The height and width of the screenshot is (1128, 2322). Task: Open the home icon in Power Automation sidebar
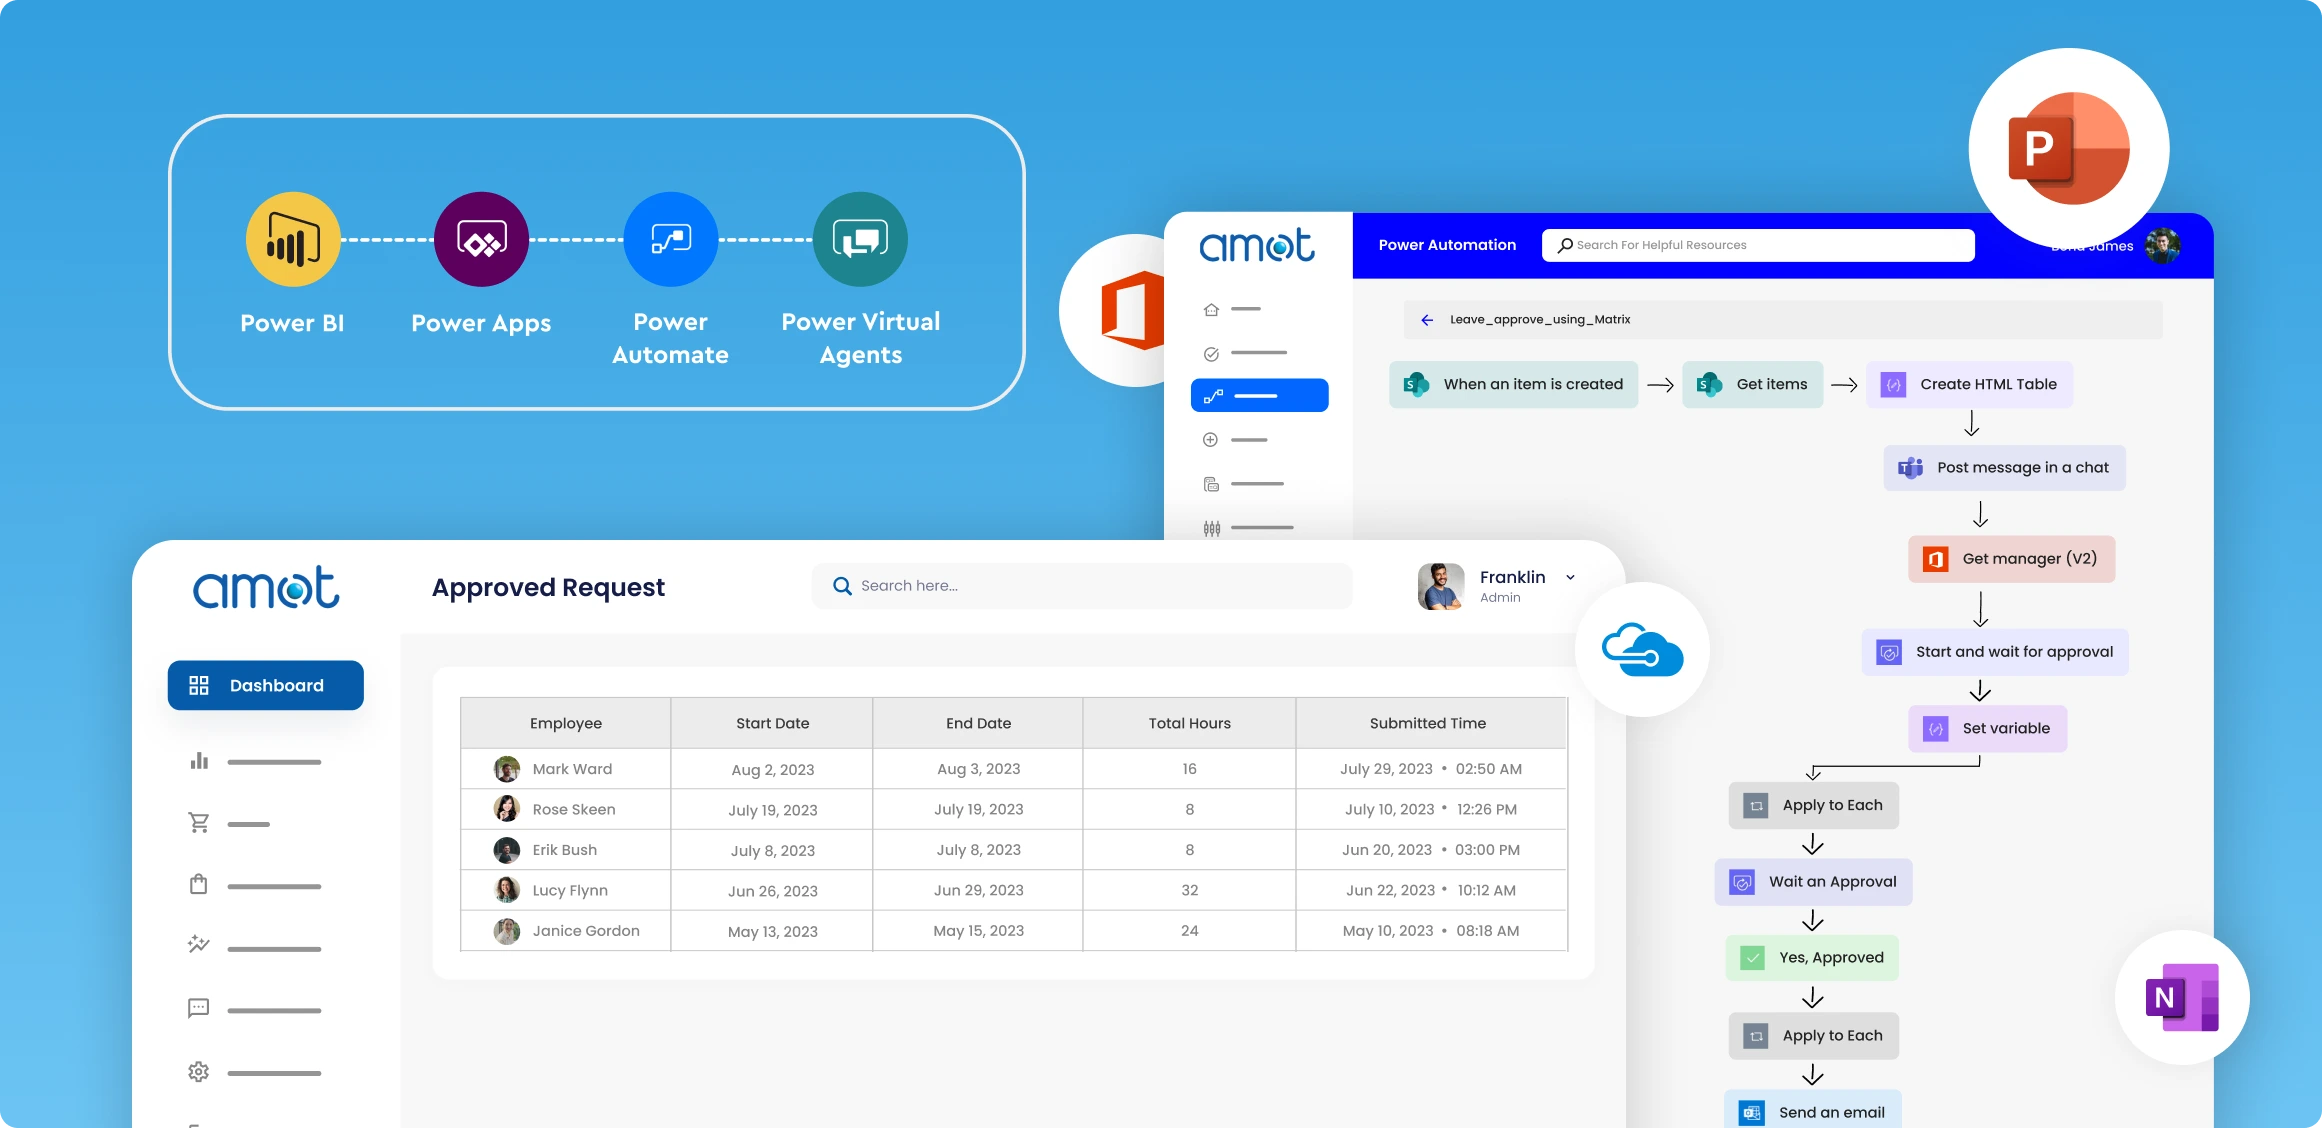click(1211, 309)
